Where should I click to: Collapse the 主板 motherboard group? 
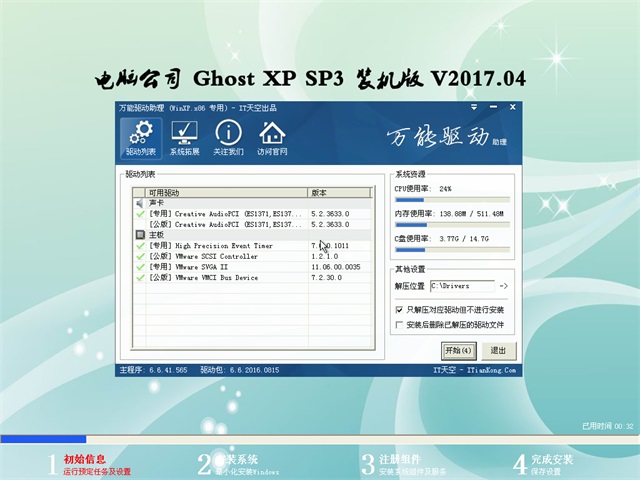point(140,235)
